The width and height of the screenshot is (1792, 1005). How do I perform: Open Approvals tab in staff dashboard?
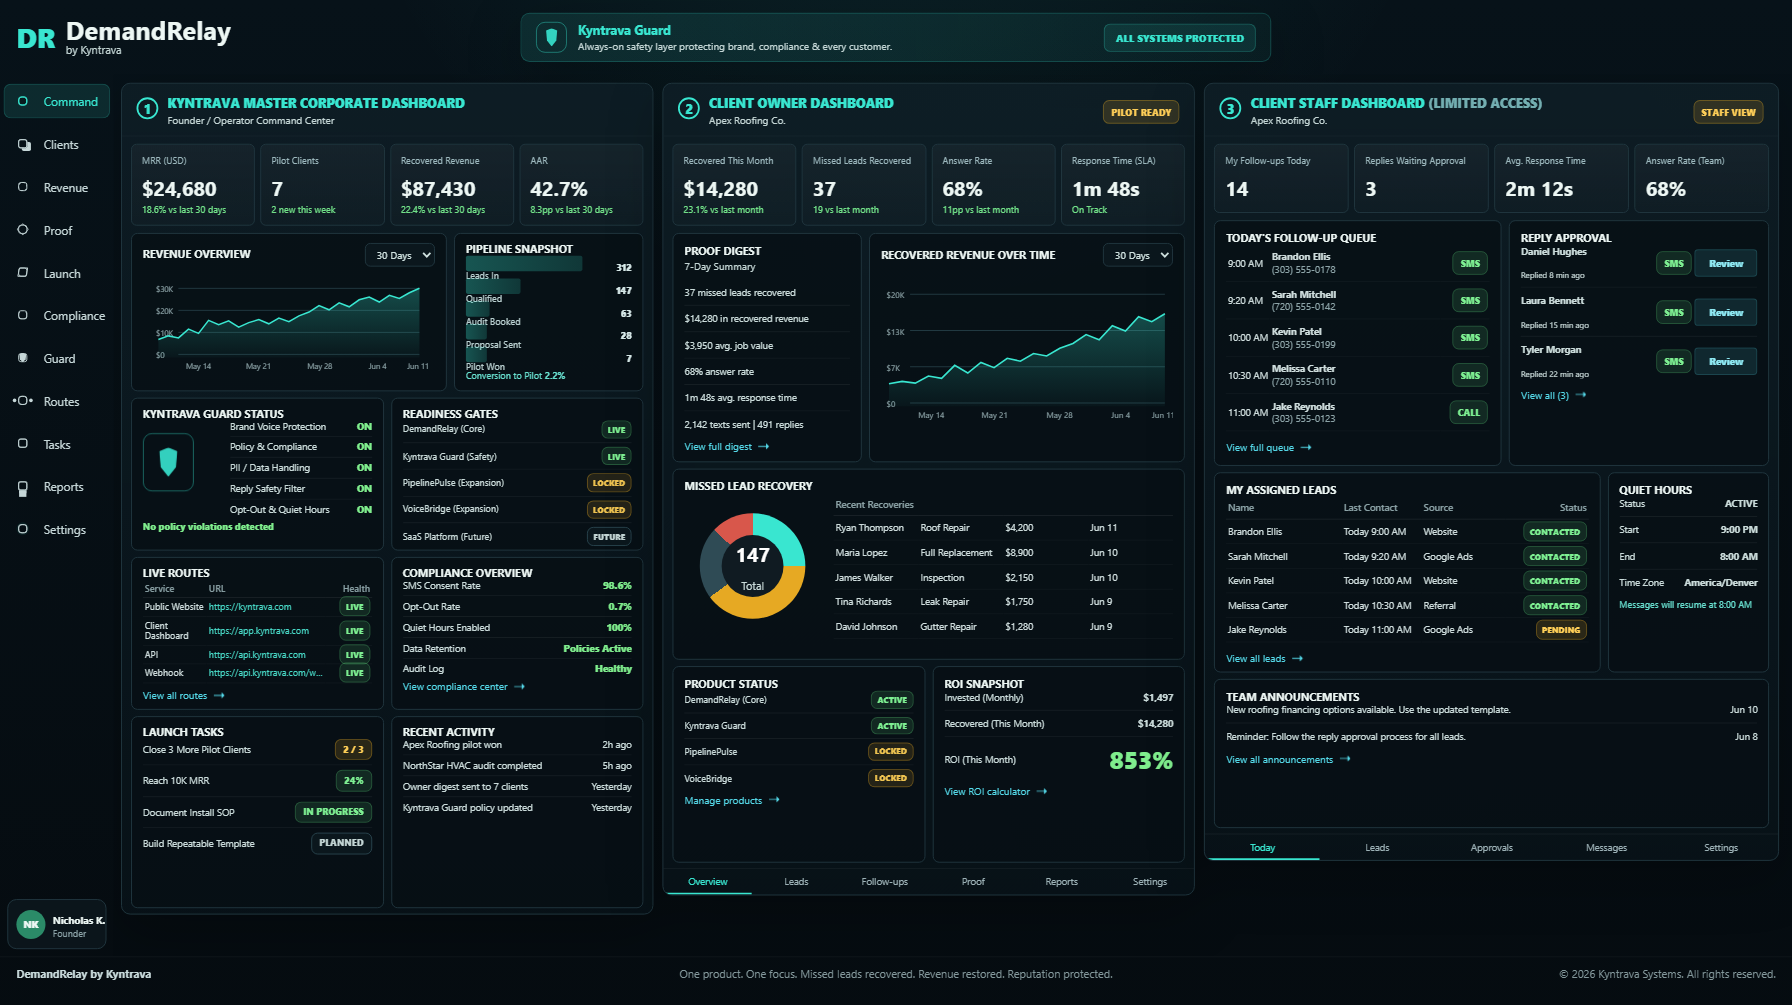pyautogui.click(x=1492, y=848)
